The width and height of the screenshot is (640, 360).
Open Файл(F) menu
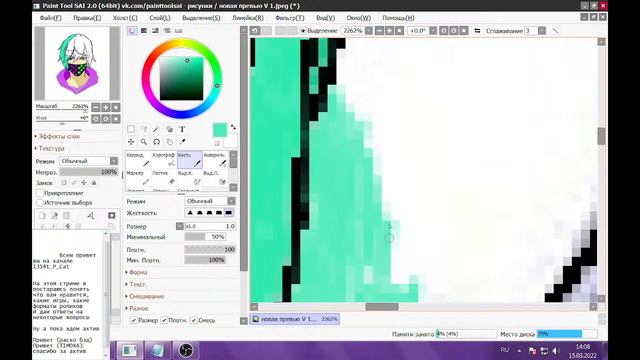51,18
